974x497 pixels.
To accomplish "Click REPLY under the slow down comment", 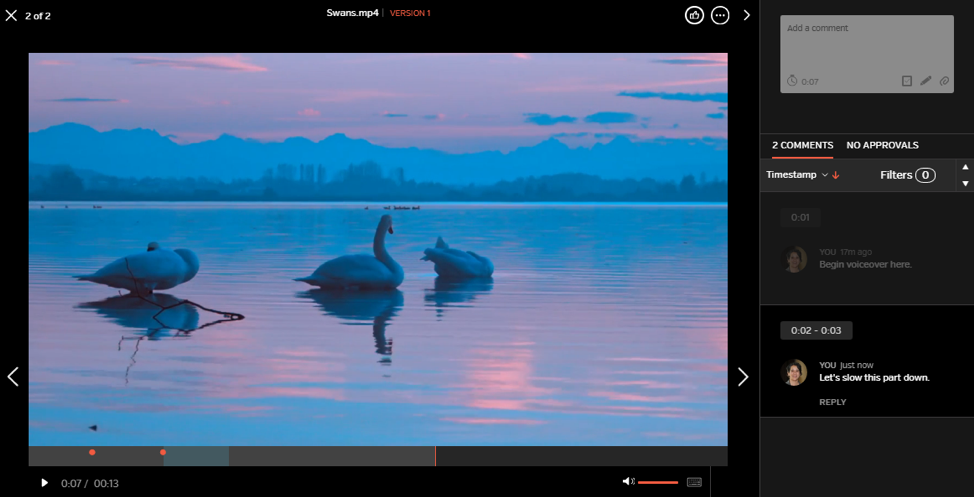I will pos(832,402).
